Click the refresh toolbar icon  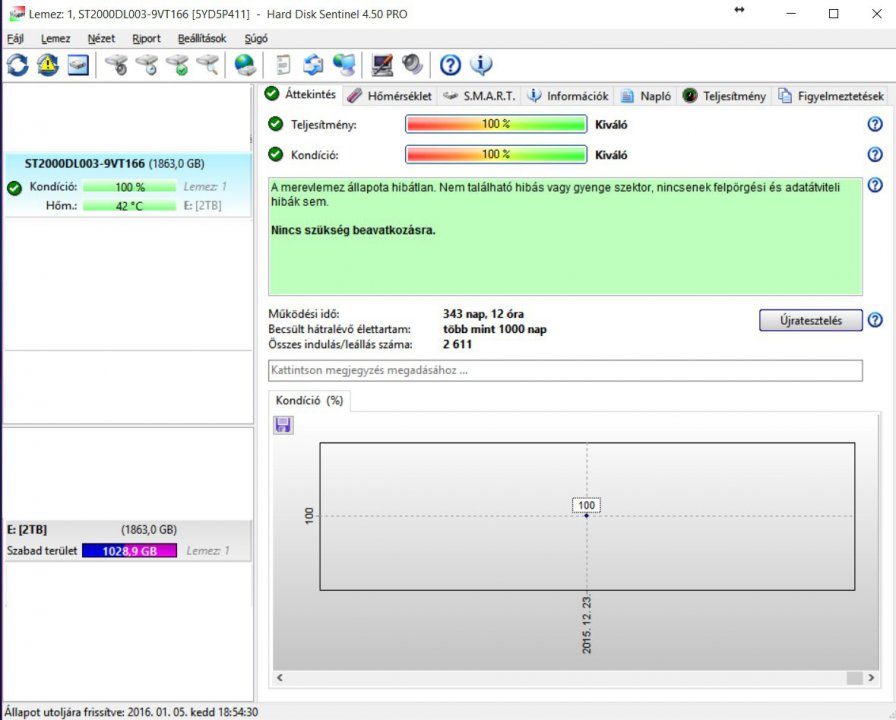(x=17, y=65)
